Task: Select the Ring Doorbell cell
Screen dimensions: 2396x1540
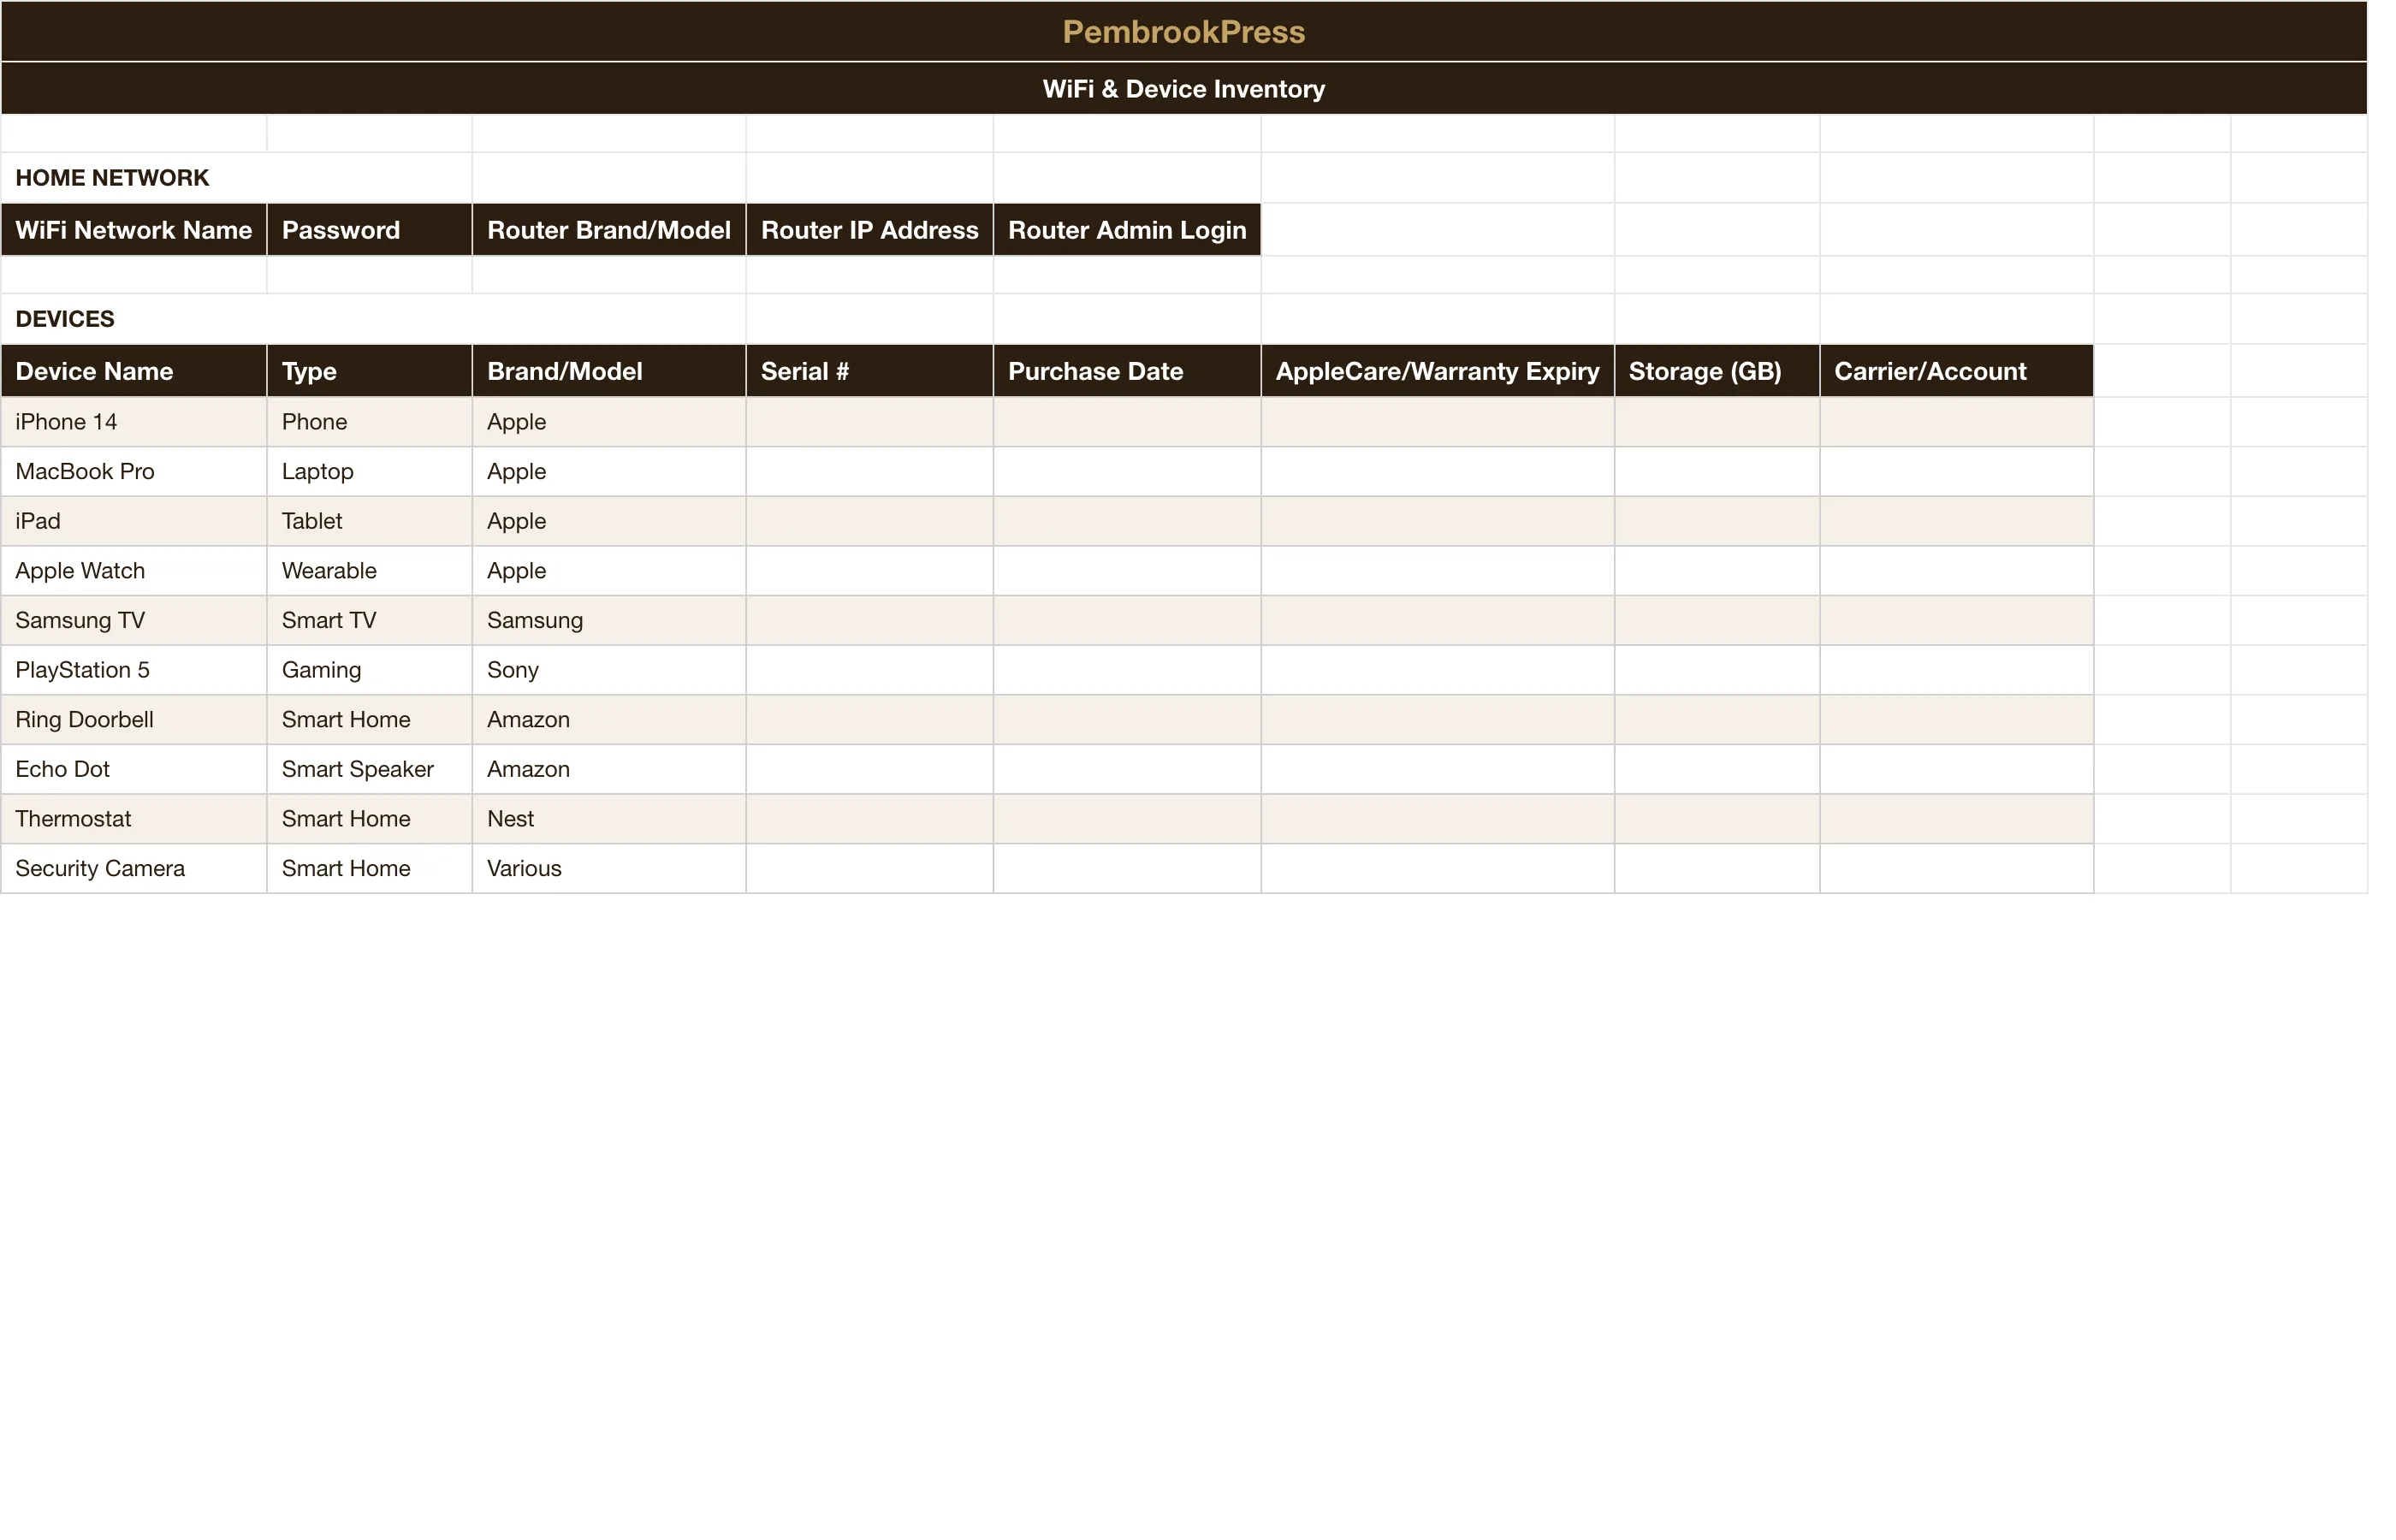Action: pos(134,720)
